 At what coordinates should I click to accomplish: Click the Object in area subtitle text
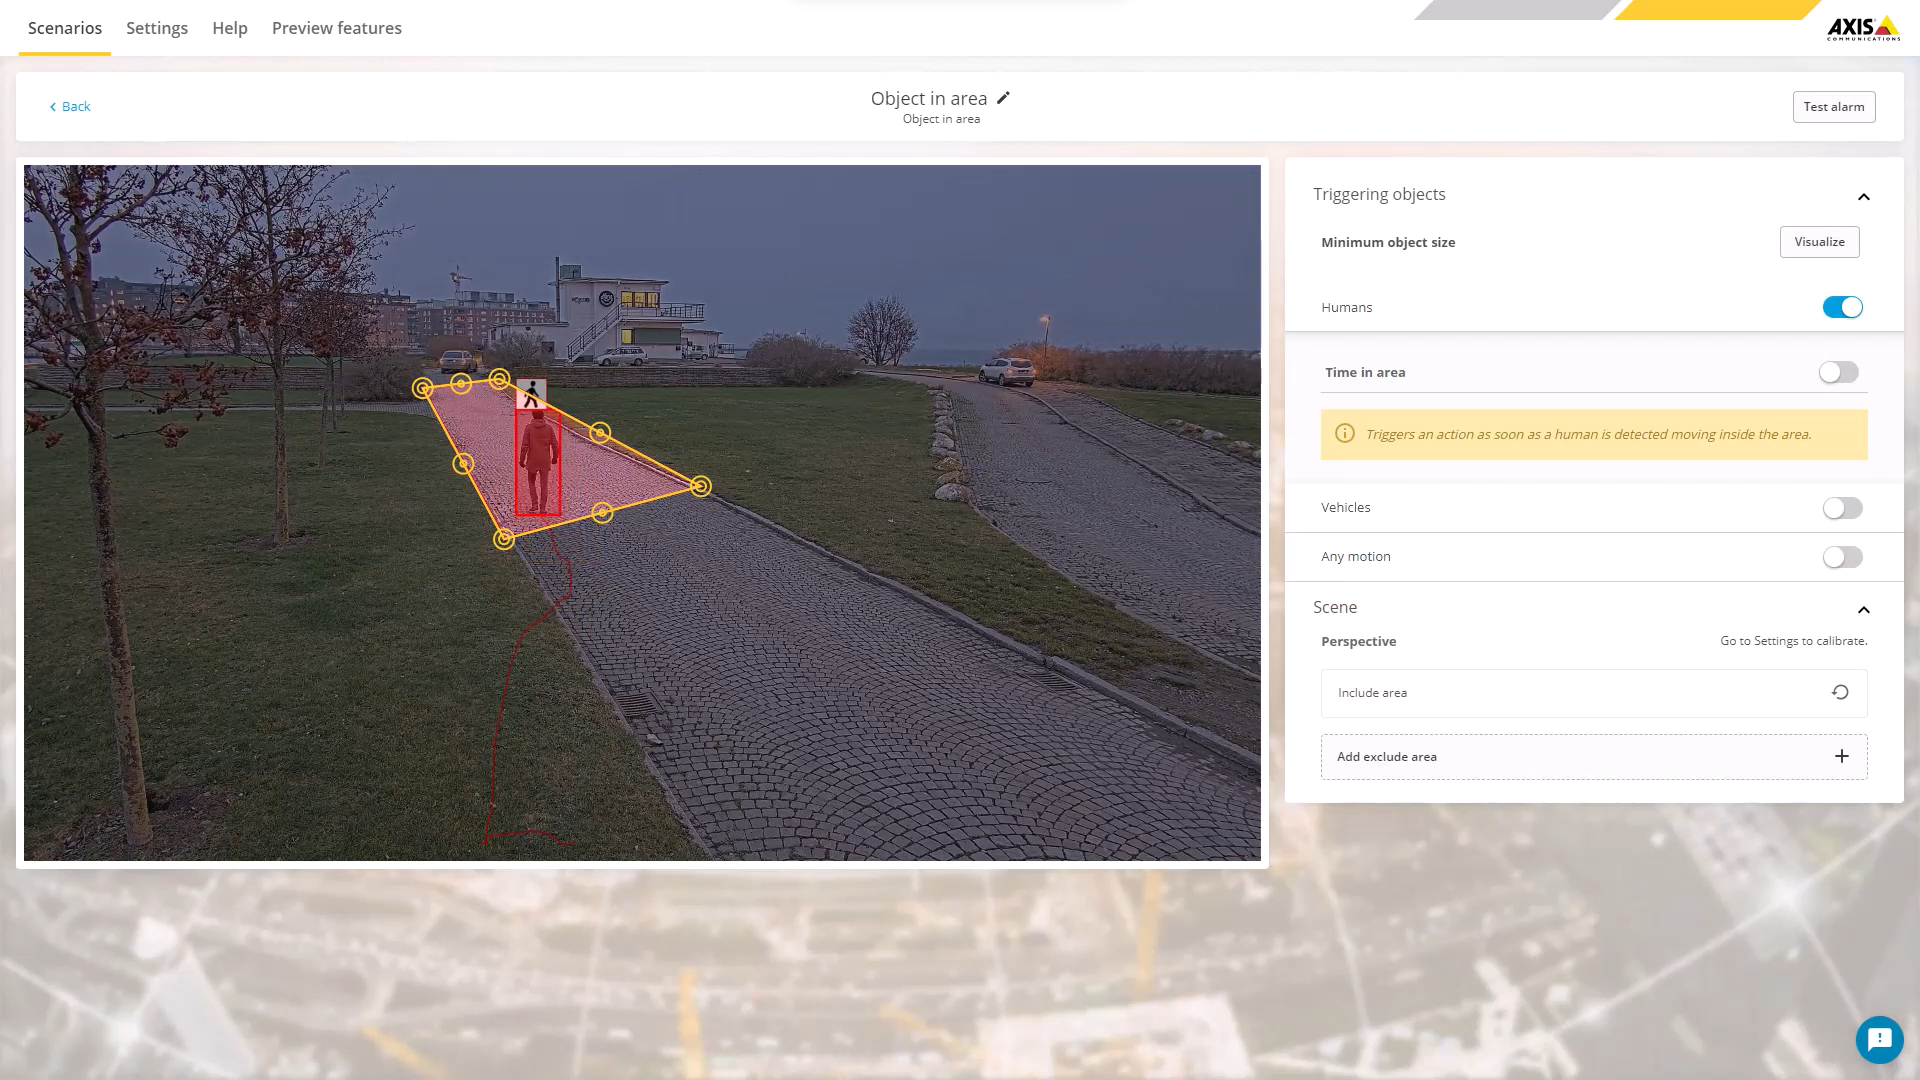[x=941, y=119]
